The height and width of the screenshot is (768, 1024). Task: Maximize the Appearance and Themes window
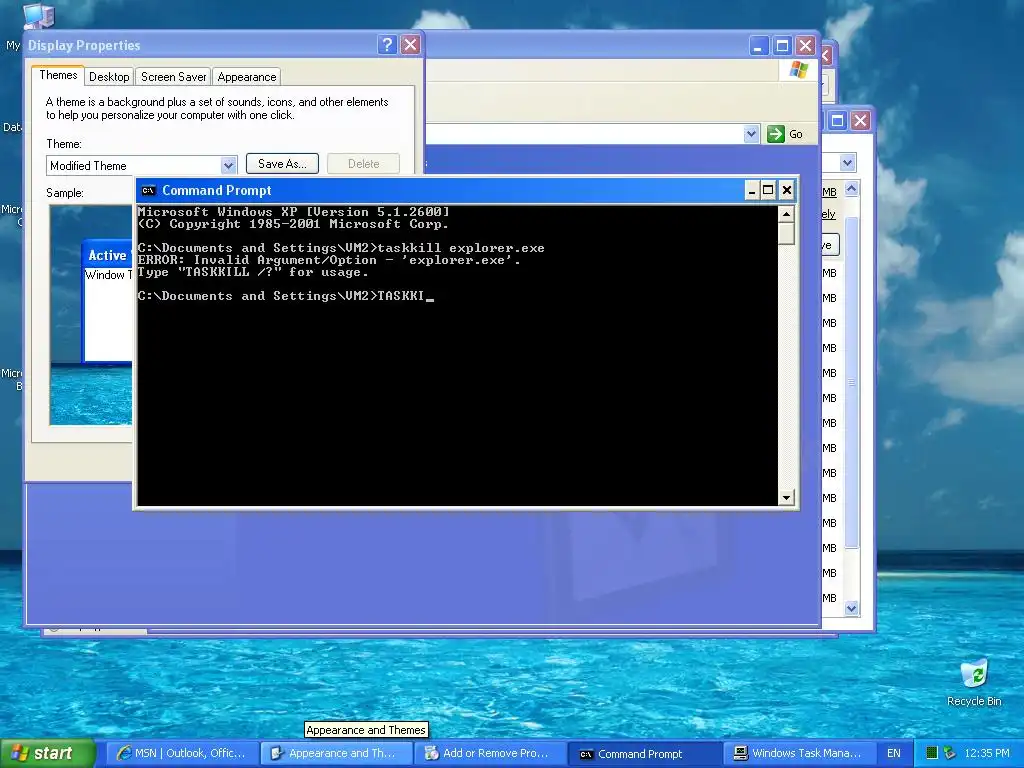(x=782, y=46)
